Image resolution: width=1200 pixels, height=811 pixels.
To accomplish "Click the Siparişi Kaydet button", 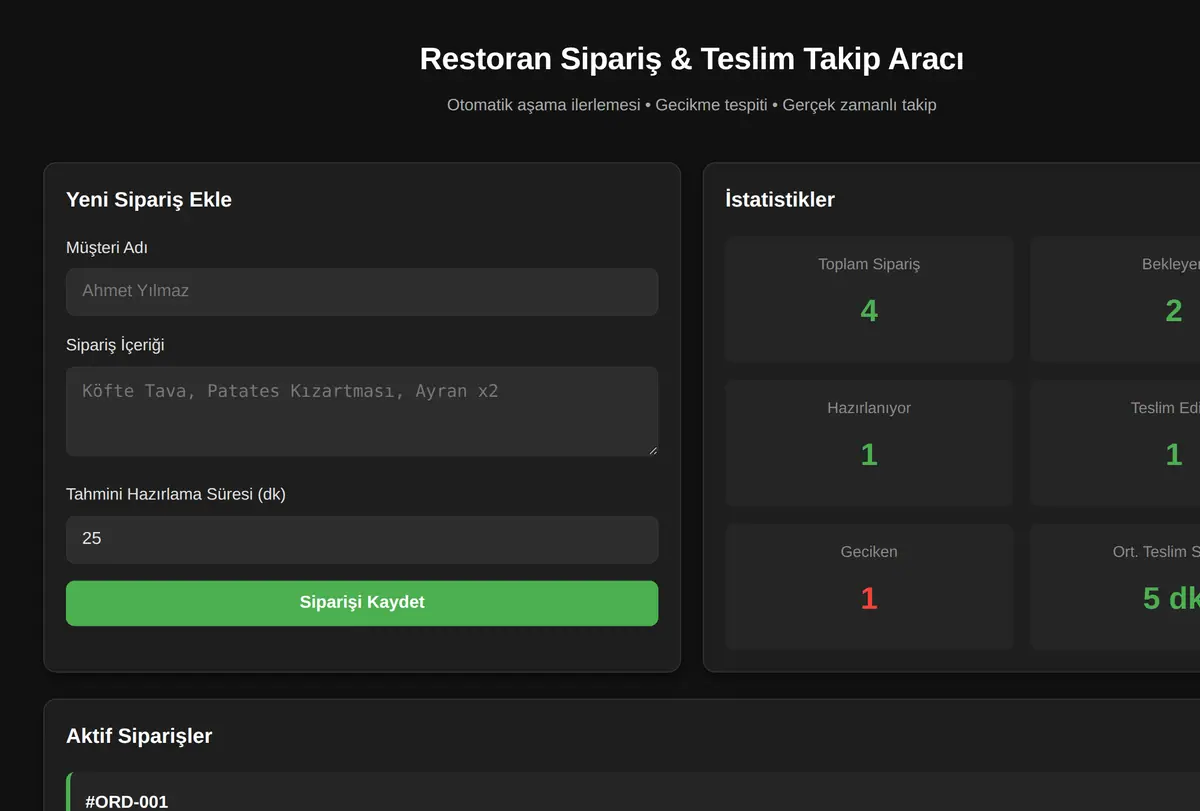I will [362, 603].
